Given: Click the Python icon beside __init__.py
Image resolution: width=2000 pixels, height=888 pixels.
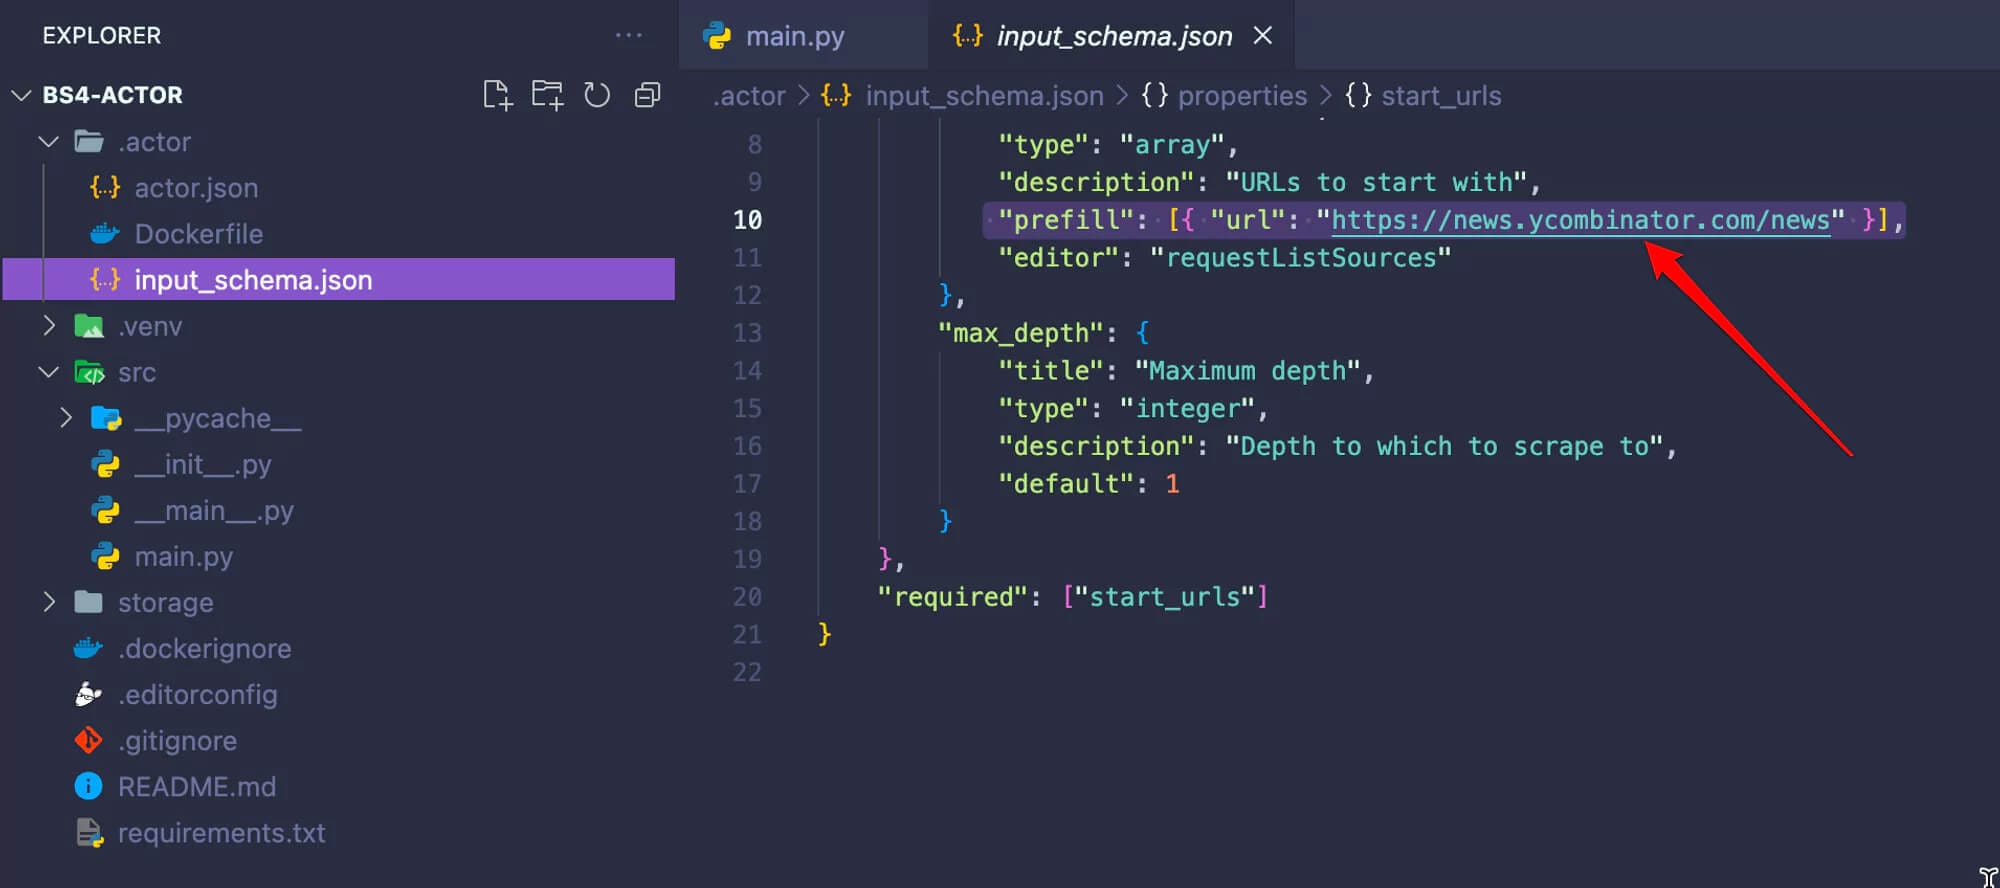Looking at the screenshot, I should click(105, 464).
